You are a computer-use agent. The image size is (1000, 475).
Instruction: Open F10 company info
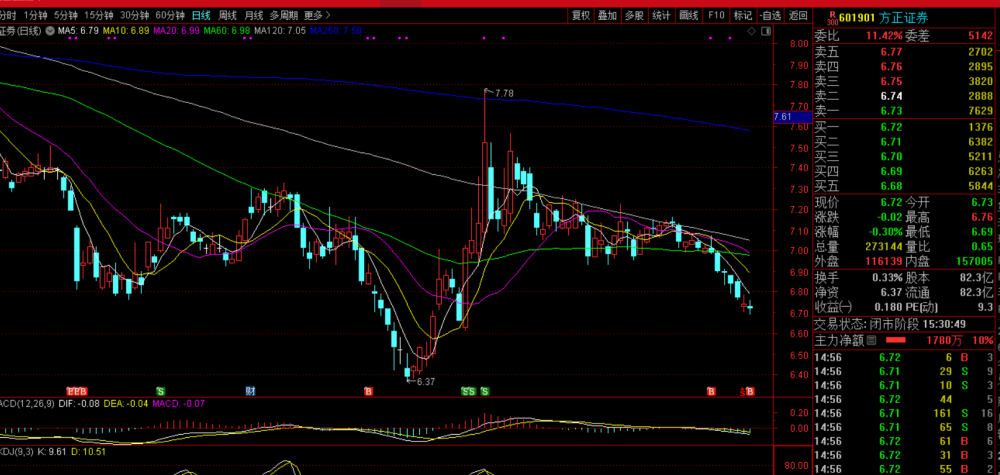[x=716, y=15]
